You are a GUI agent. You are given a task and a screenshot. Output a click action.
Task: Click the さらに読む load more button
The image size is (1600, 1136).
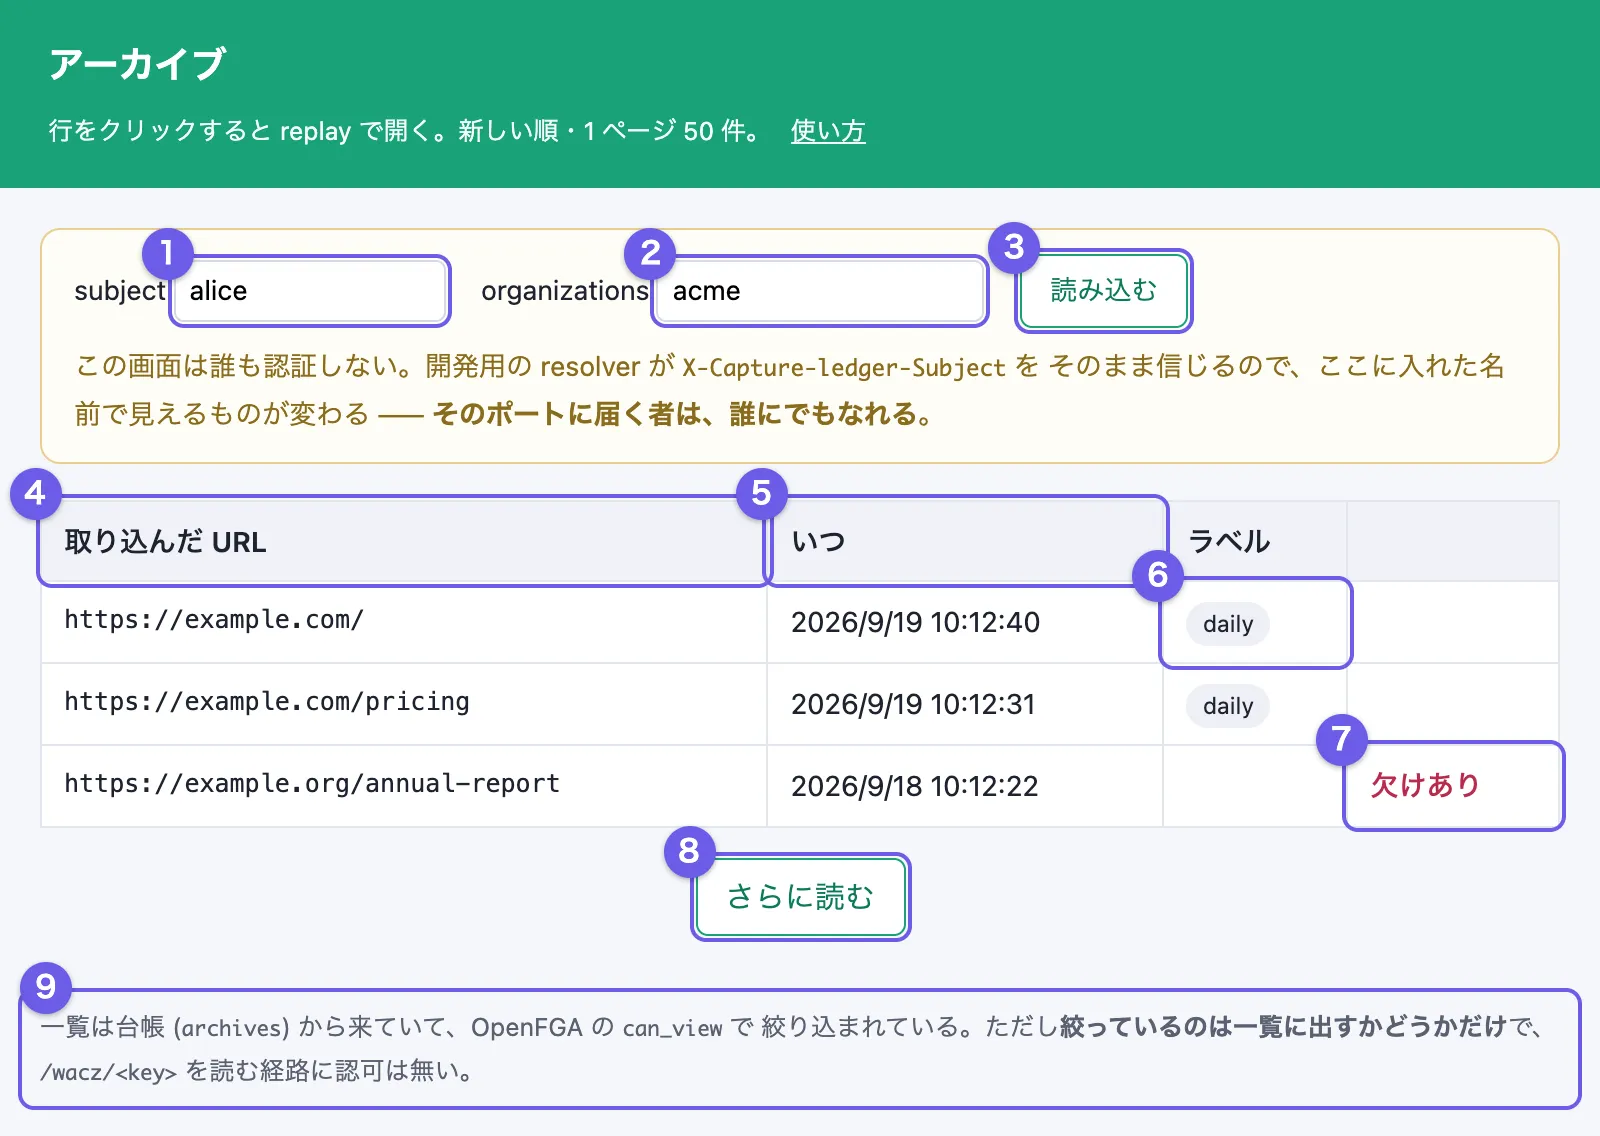pos(800,896)
